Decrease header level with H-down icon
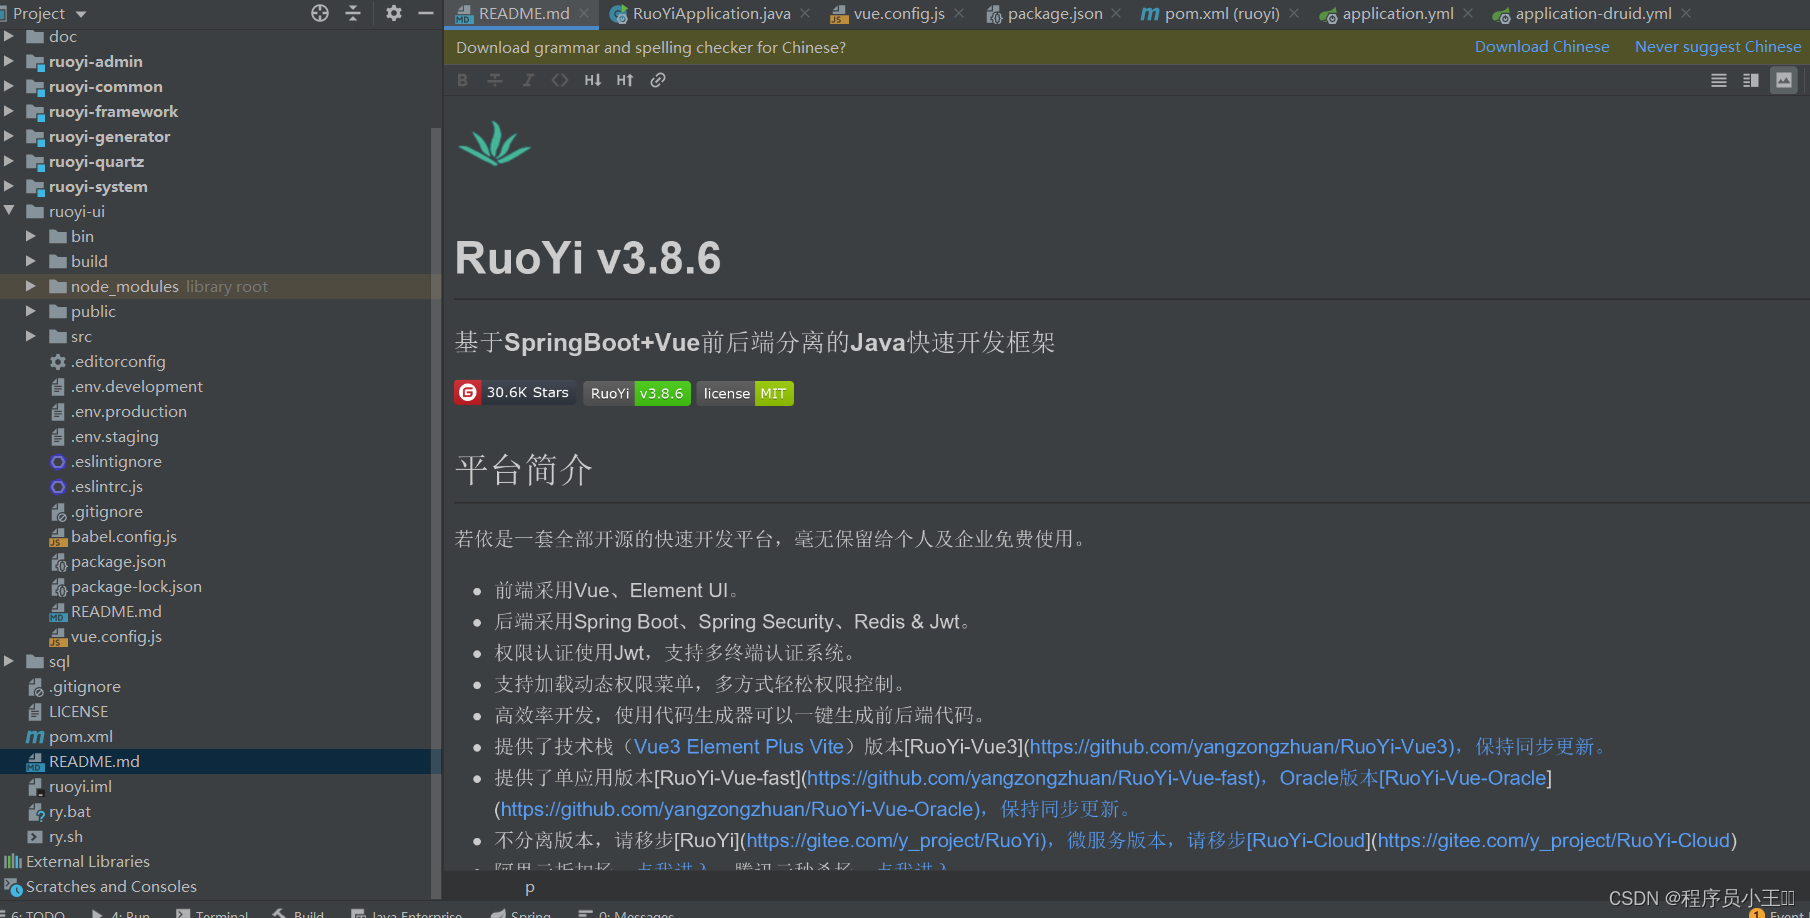The image size is (1810, 918). tap(593, 80)
